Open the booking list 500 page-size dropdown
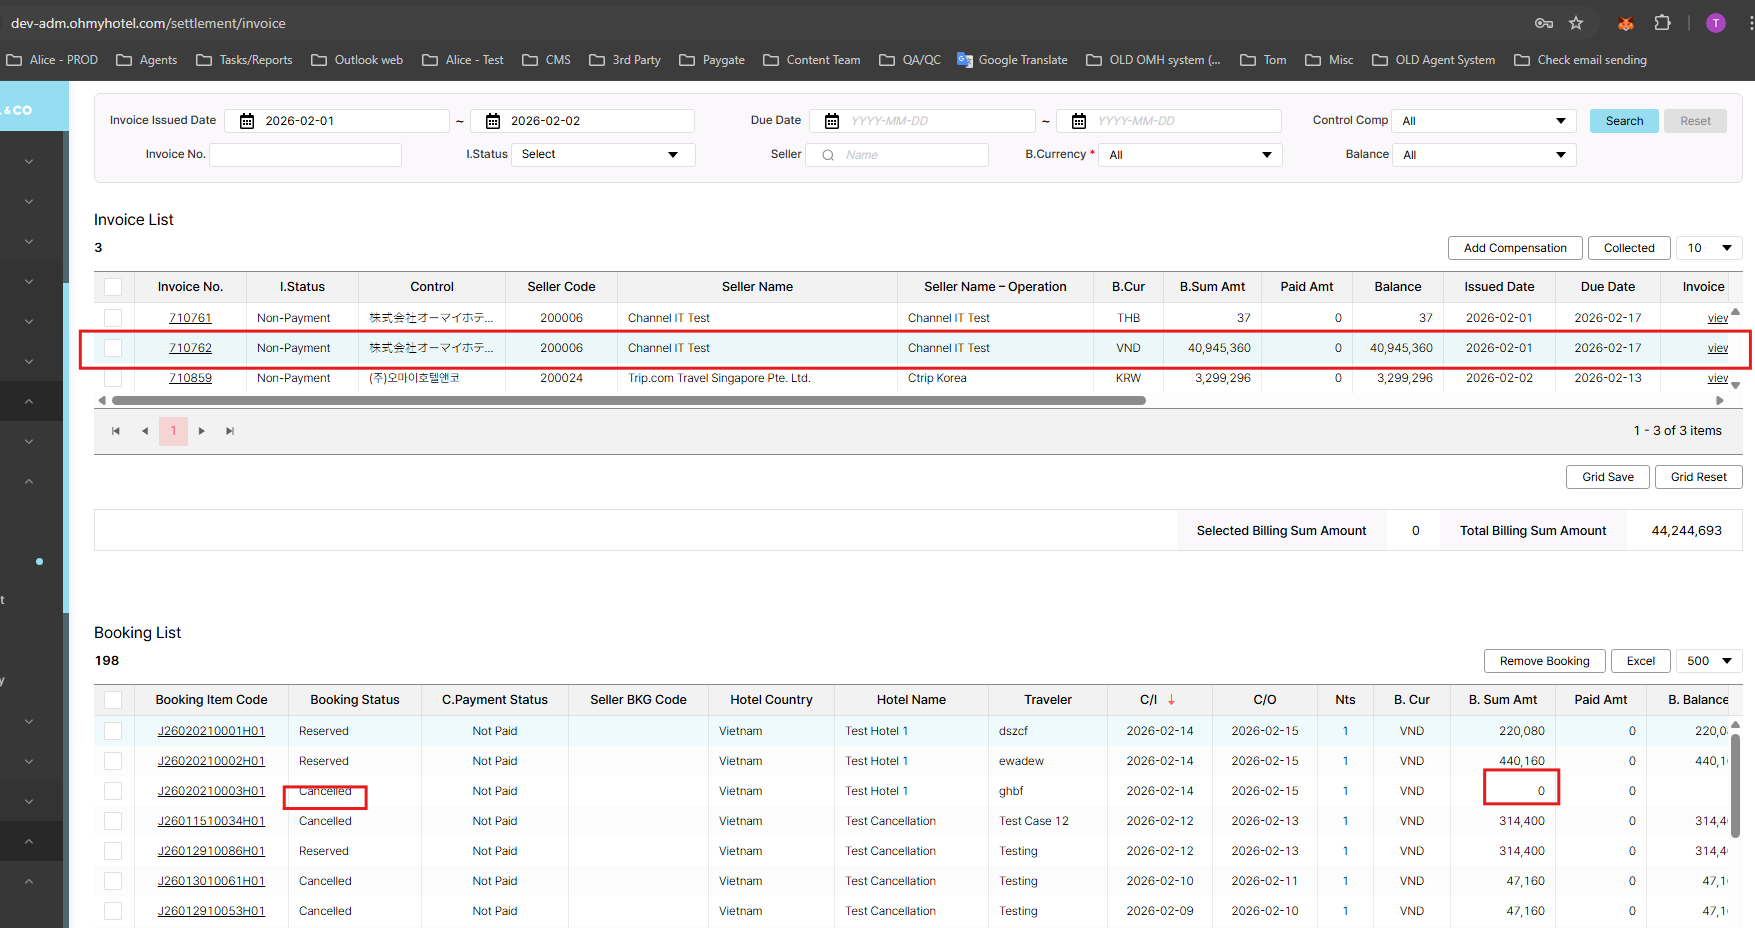This screenshot has width=1755, height=928. pos(1708,661)
